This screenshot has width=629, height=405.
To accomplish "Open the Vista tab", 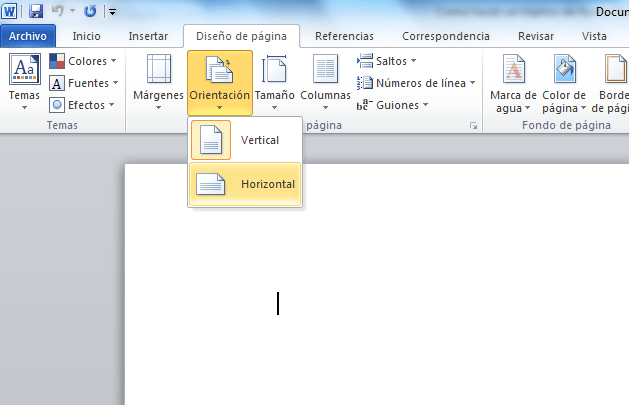I will tap(594, 36).
